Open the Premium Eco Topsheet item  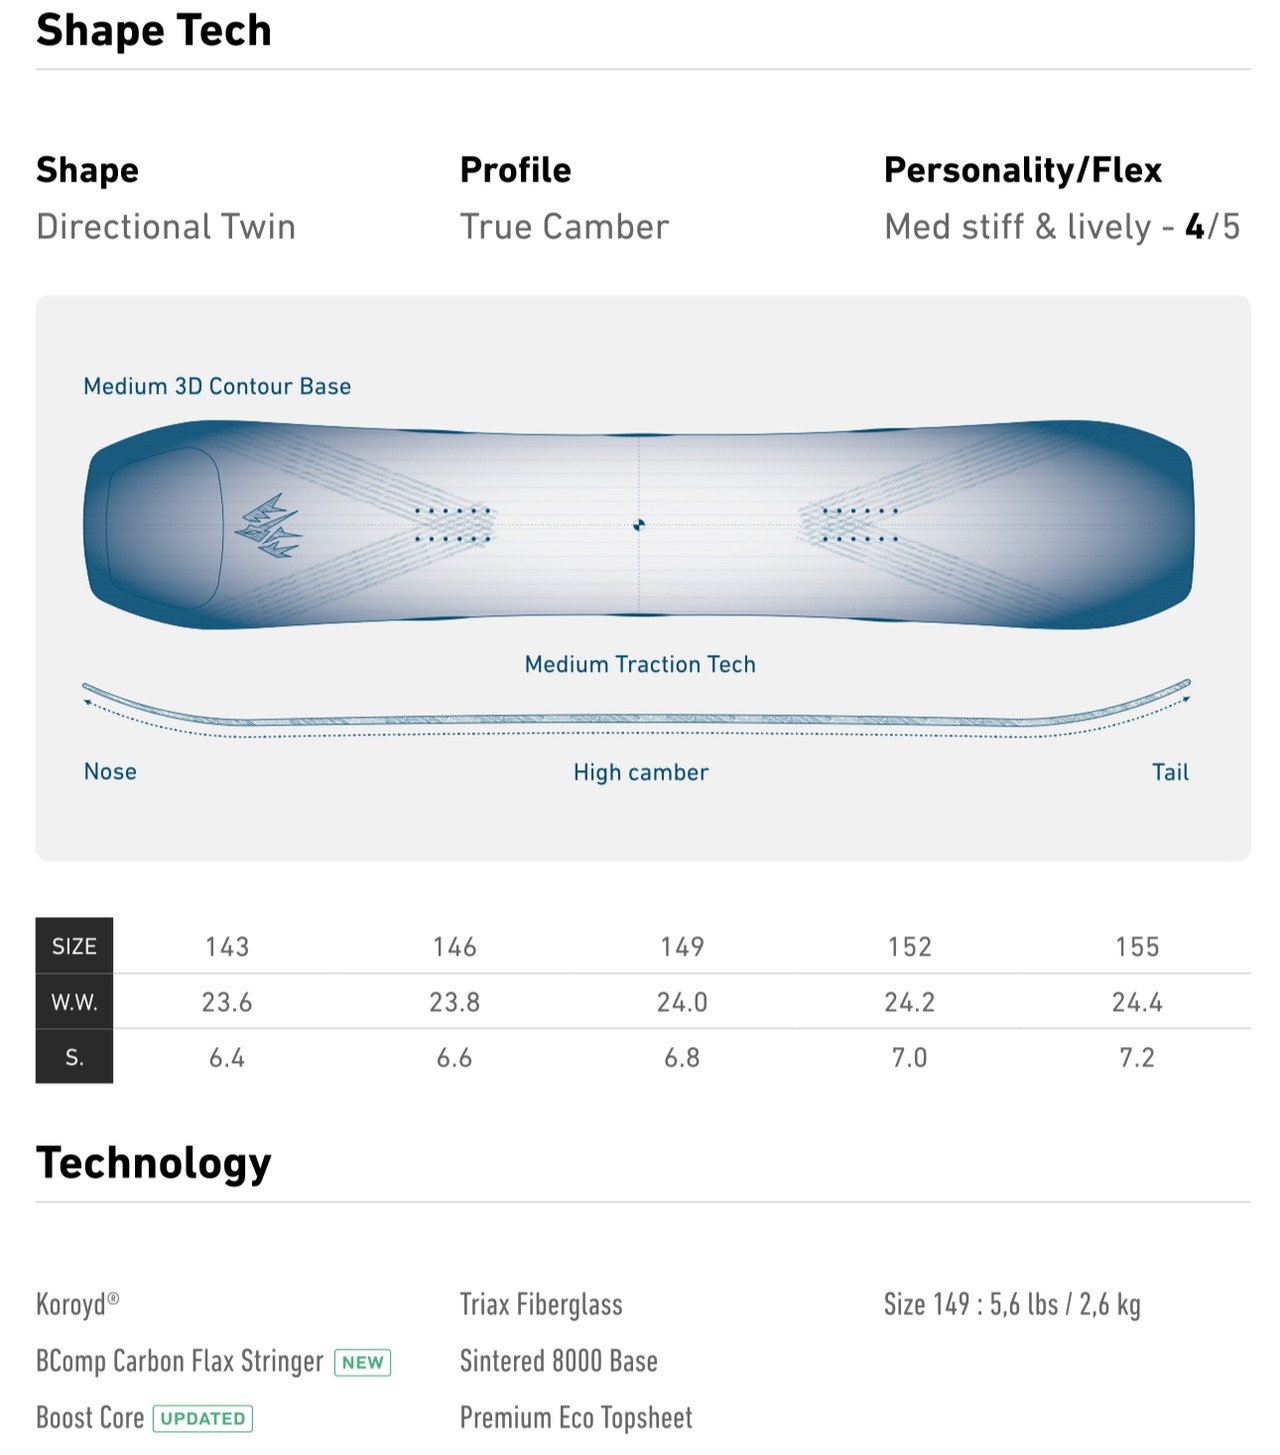tap(576, 1418)
